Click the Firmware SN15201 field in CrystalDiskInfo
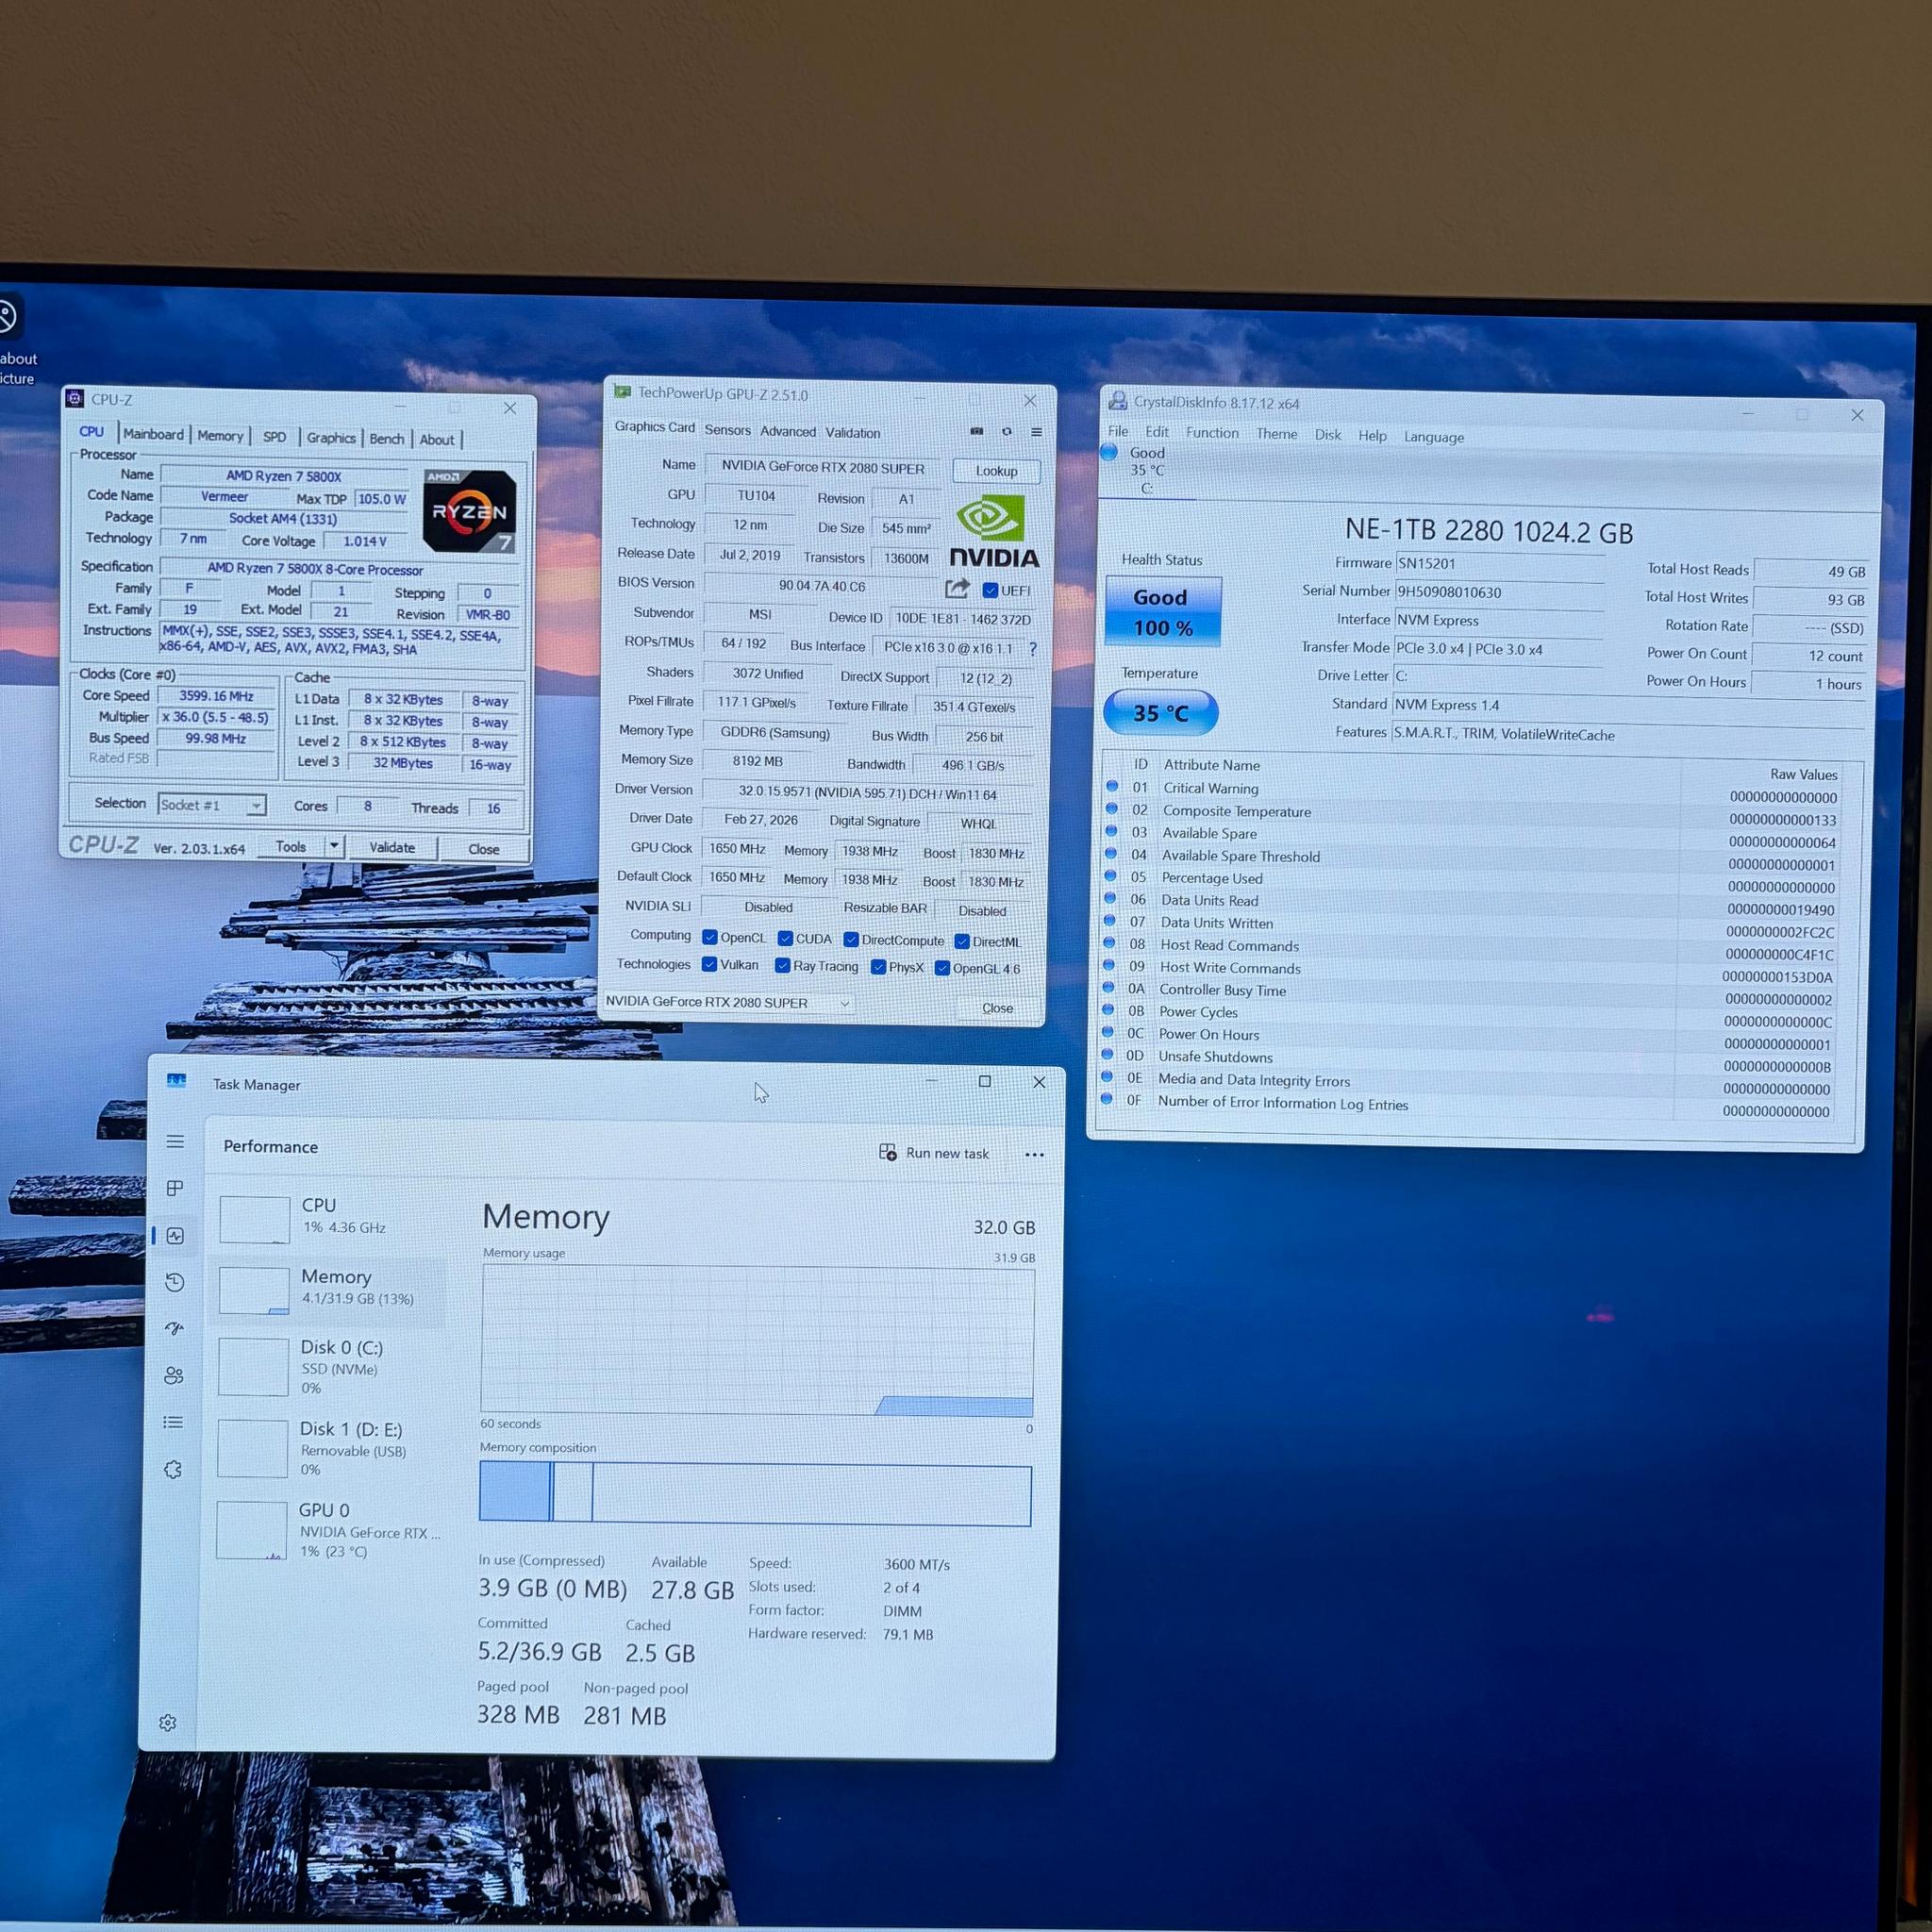Viewport: 1932px width, 1932px height. pos(1499,564)
